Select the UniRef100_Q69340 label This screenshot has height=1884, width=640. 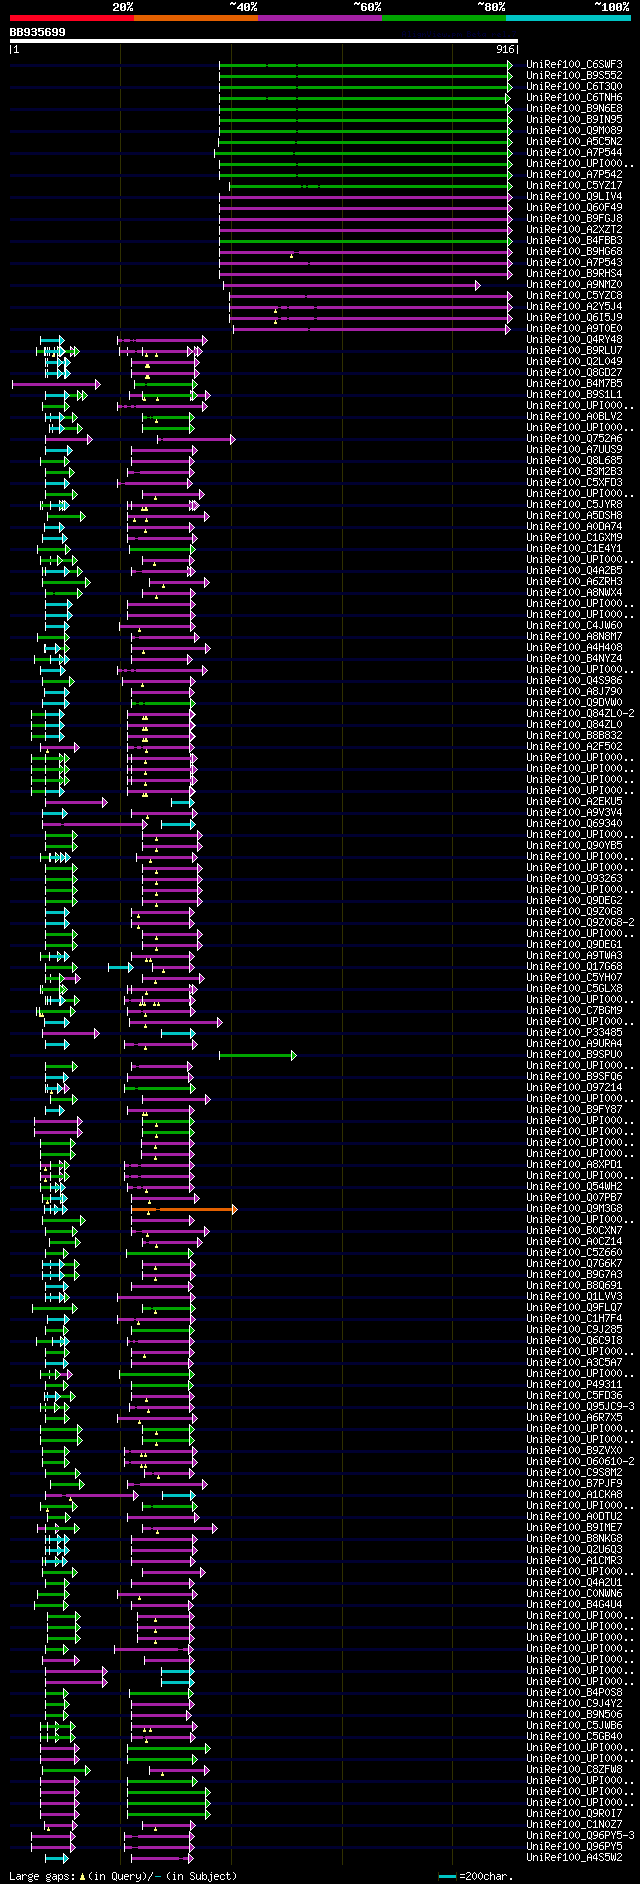574,823
